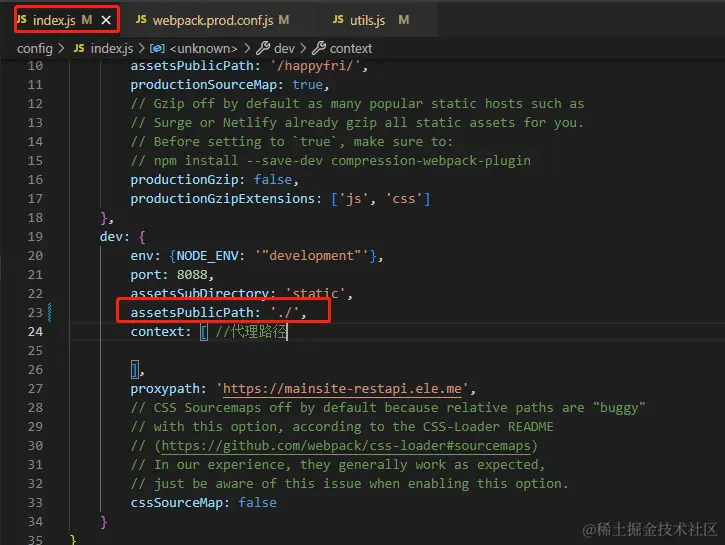
Task: Click the JS icon on the index.js tab
Action: [22, 19]
